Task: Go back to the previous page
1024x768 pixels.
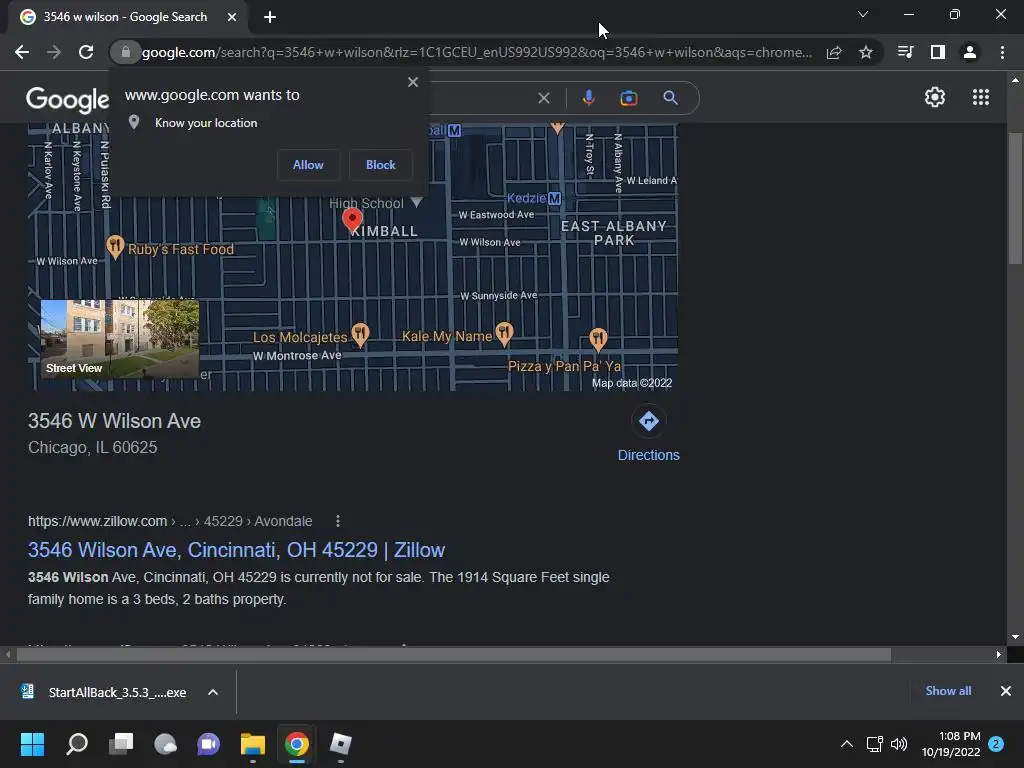Action: 22,52
